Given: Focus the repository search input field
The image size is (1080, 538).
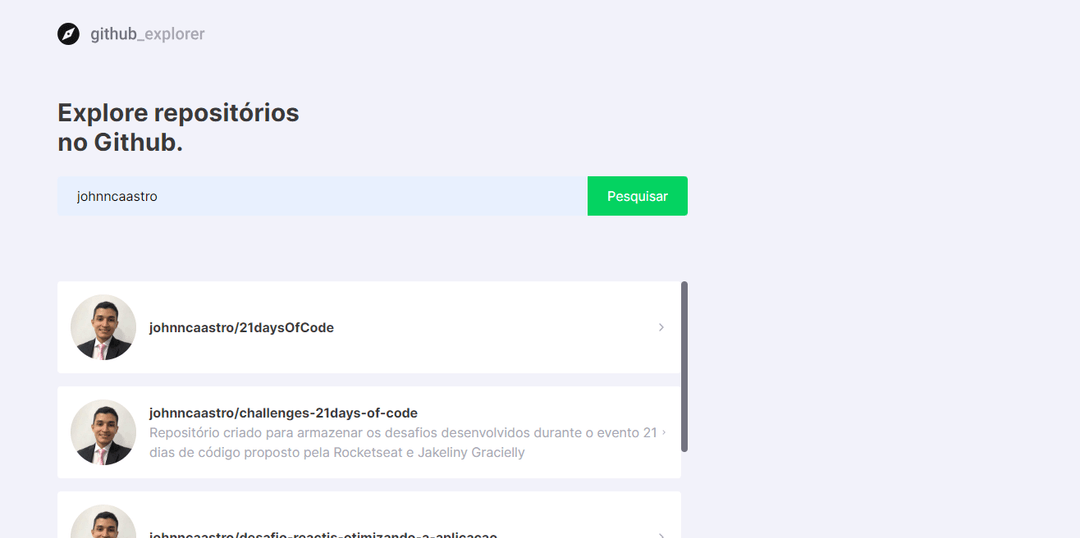Looking at the screenshot, I should tap(322, 196).
